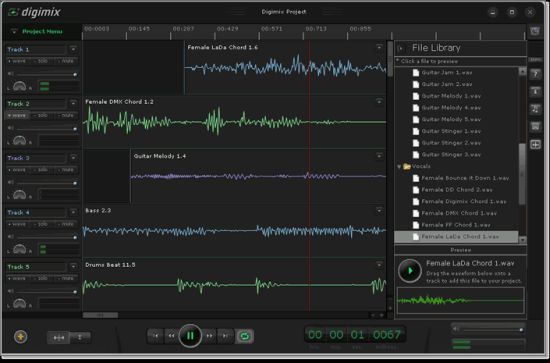Select Guitar Melody 4.wav file

click(450, 108)
